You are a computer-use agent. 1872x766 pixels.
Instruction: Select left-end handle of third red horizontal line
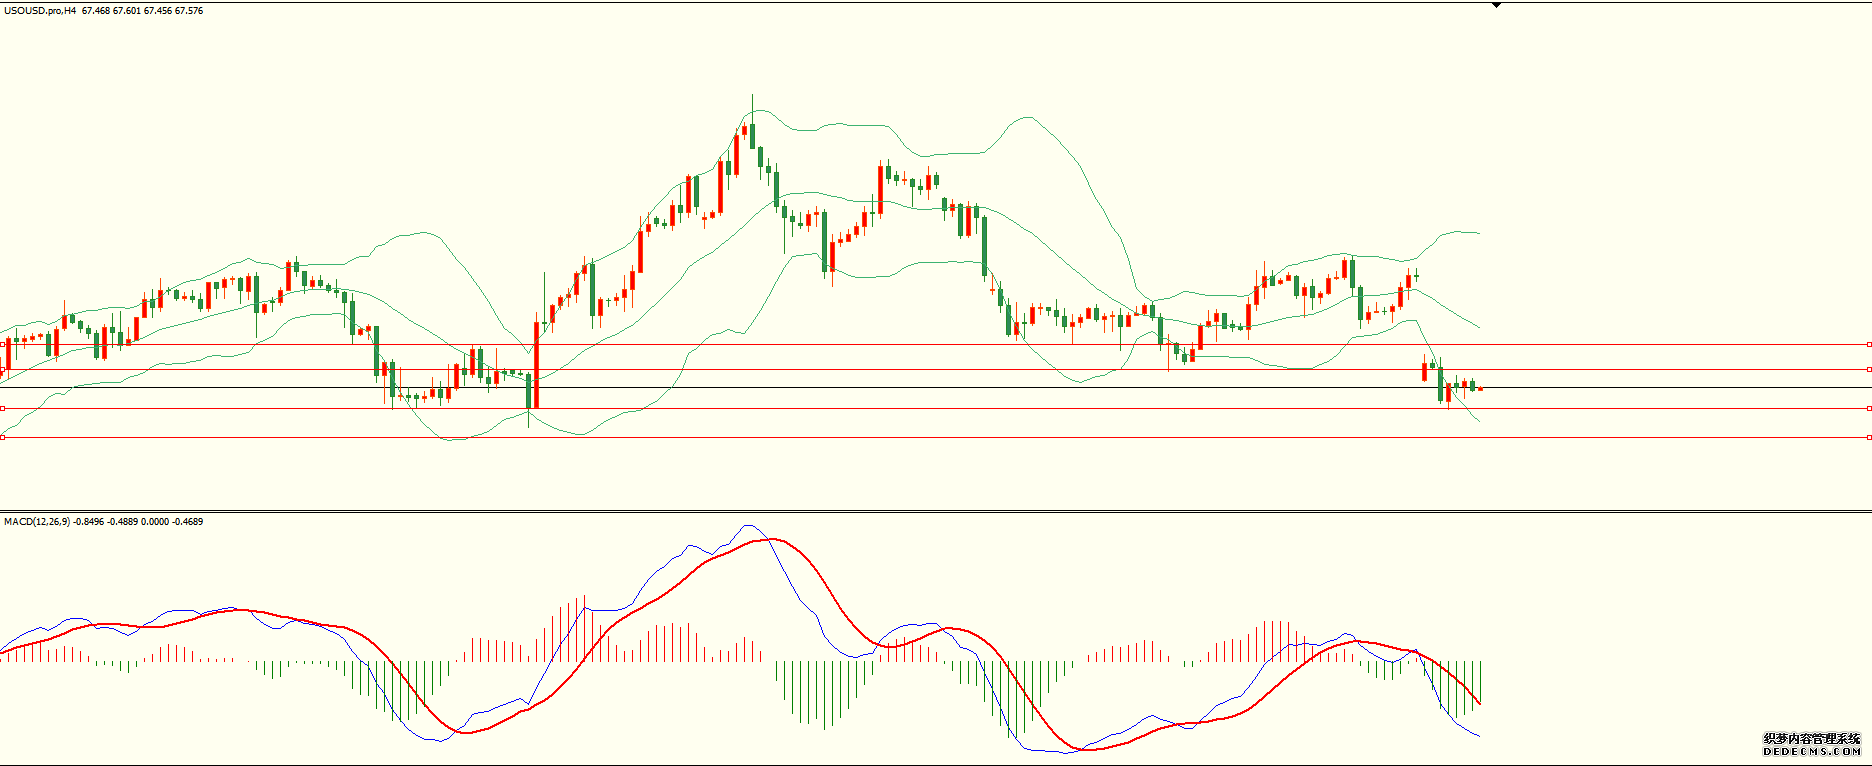(3, 408)
